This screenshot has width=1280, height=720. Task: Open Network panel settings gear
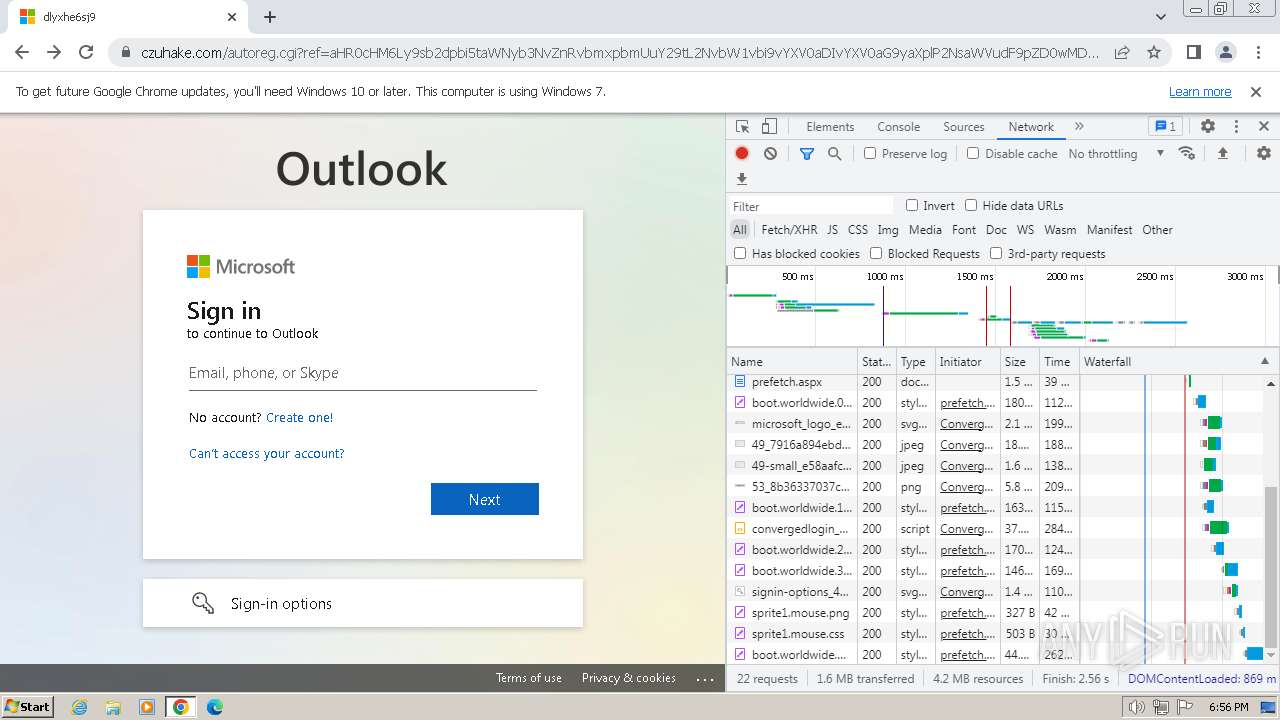coord(1264,154)
